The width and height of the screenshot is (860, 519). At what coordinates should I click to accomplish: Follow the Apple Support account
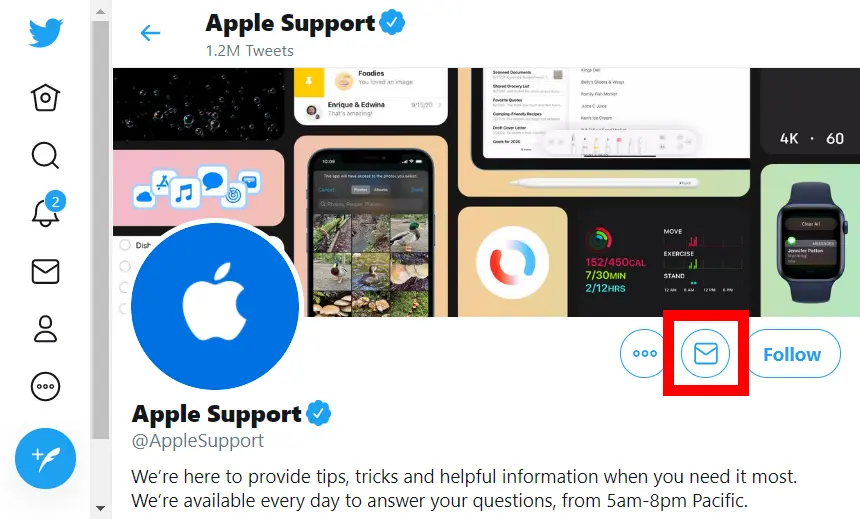pyautogui.click(x=793, y=354)
